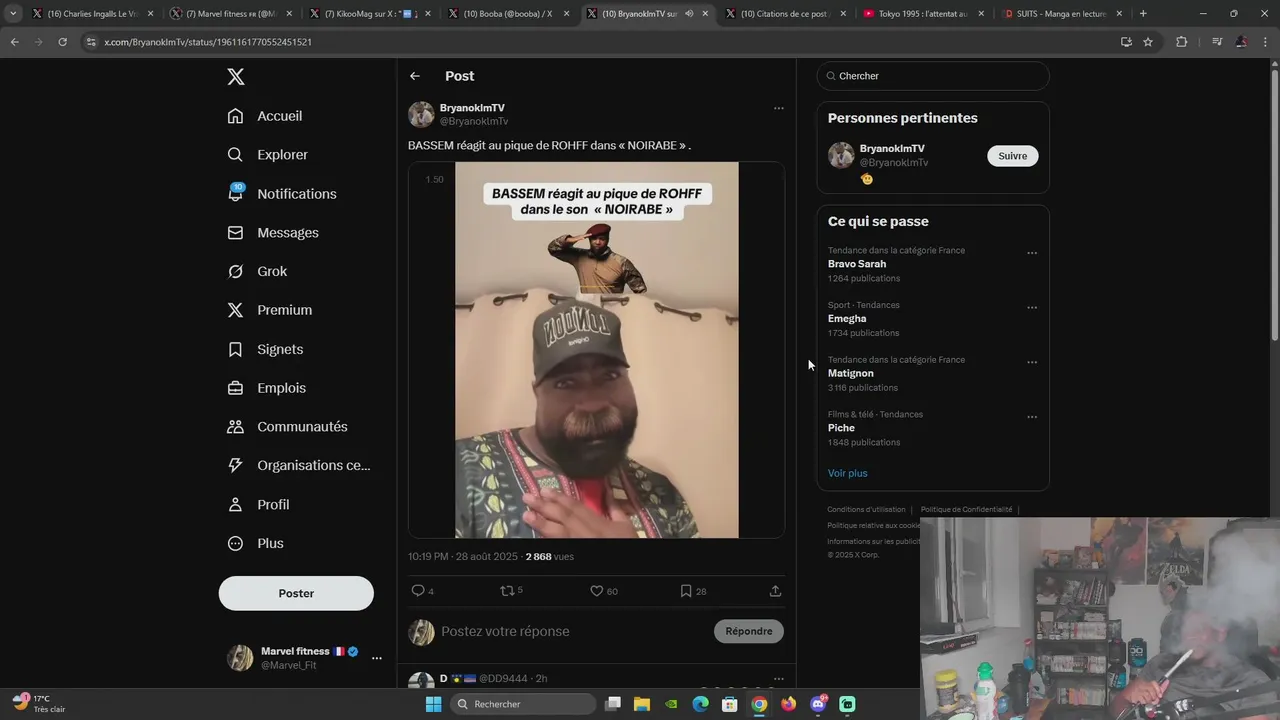Mute the BryanoklmTV tab audio icon
The width and height of the screenshot is (1280, 720).
[689, 14]
